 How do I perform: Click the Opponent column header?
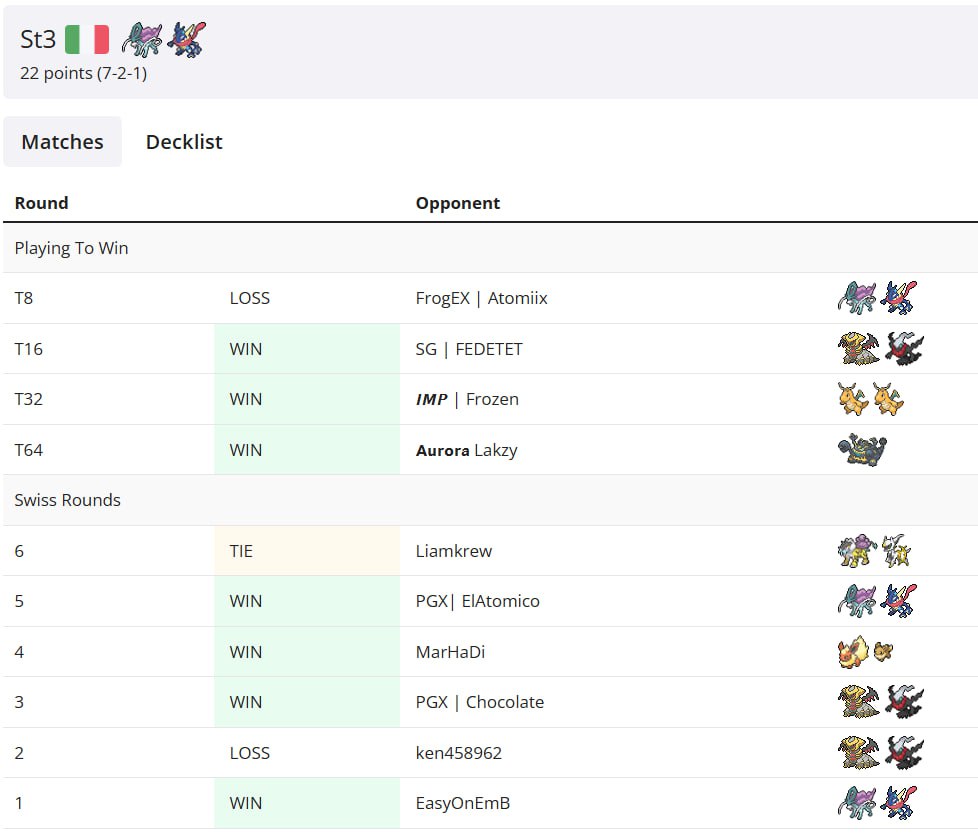458,203
